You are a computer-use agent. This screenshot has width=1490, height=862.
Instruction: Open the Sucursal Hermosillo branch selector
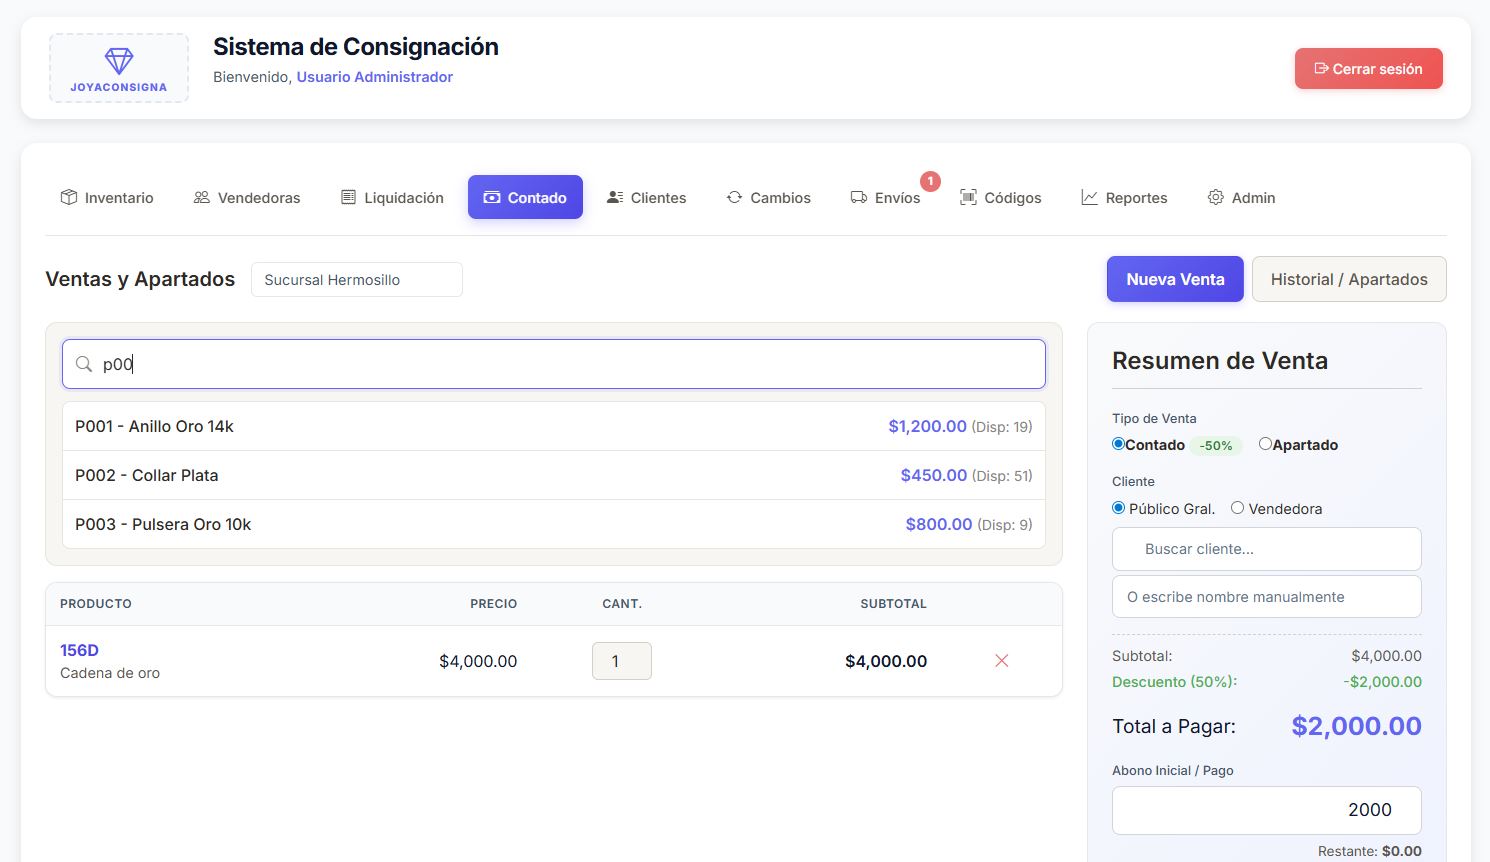(357, 280)
